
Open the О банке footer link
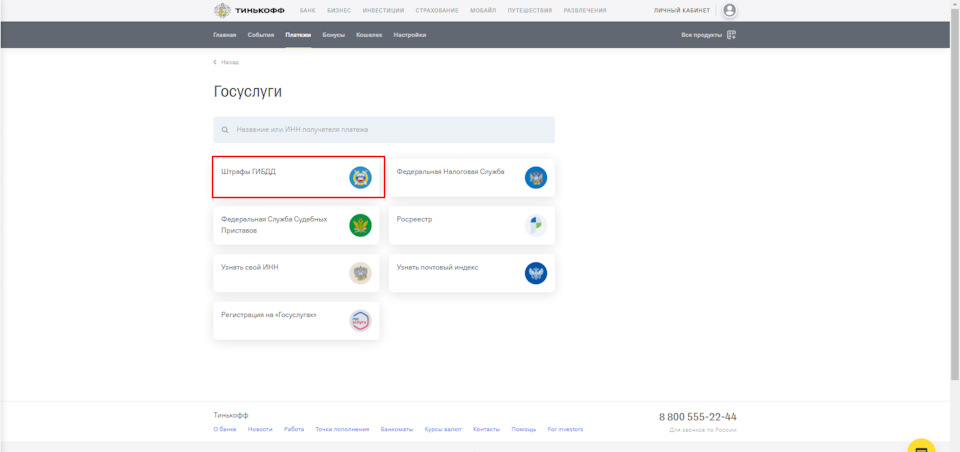(x=225, y=429)
